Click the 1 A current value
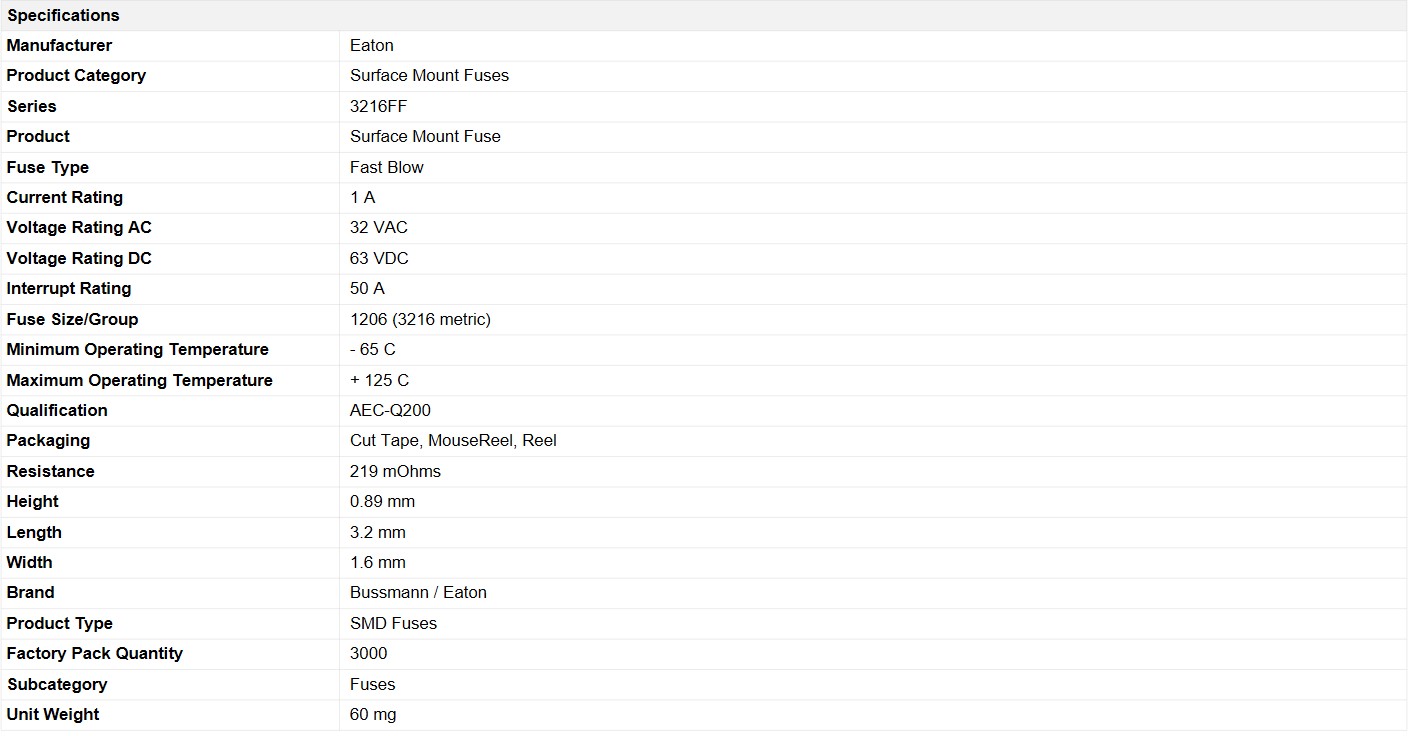Image resolution: width=1408 pixels, height=736 pixels. click(x=363, y=197)
